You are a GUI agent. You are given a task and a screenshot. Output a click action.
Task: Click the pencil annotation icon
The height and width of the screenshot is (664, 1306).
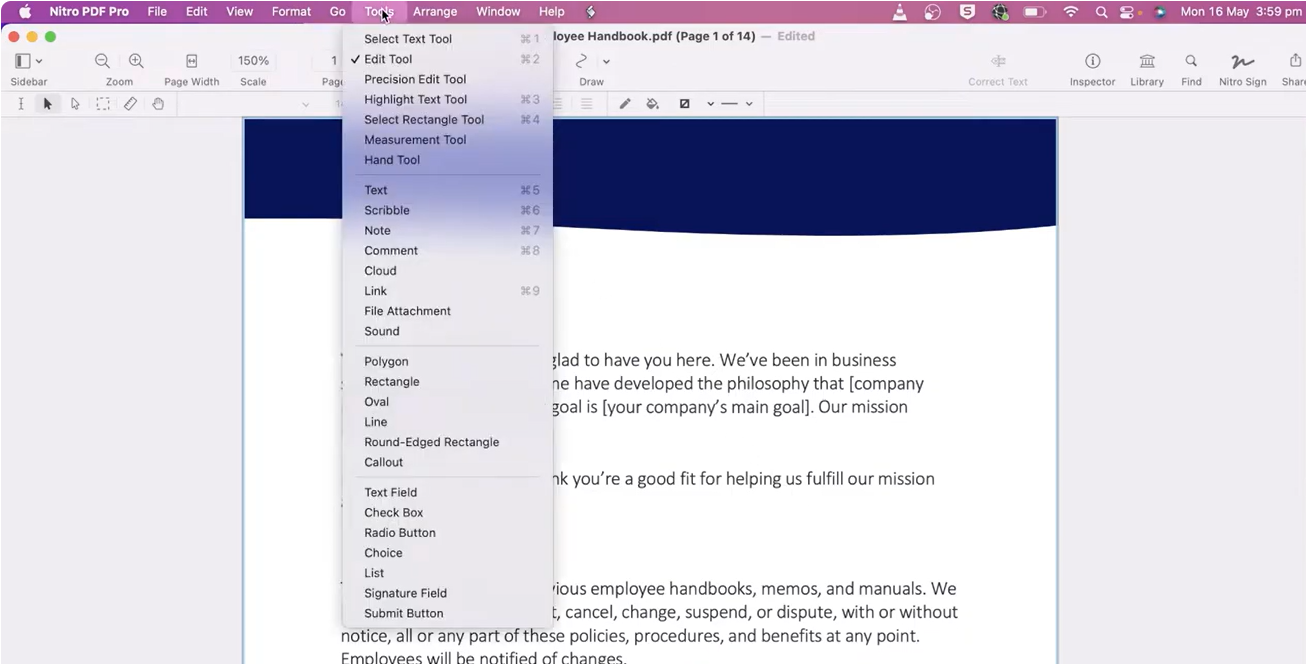click(625, 103)
